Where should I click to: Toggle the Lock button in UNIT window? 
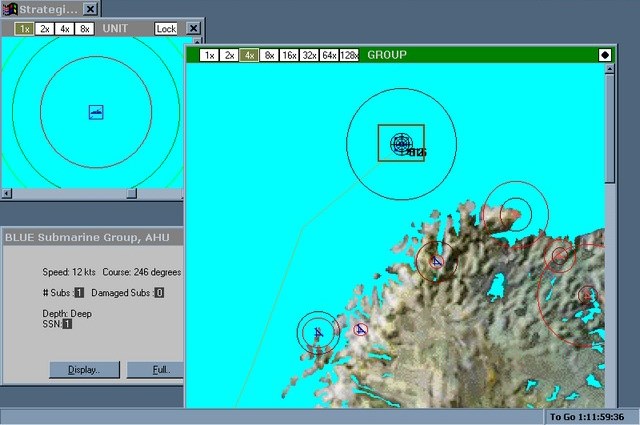[166, 29]
